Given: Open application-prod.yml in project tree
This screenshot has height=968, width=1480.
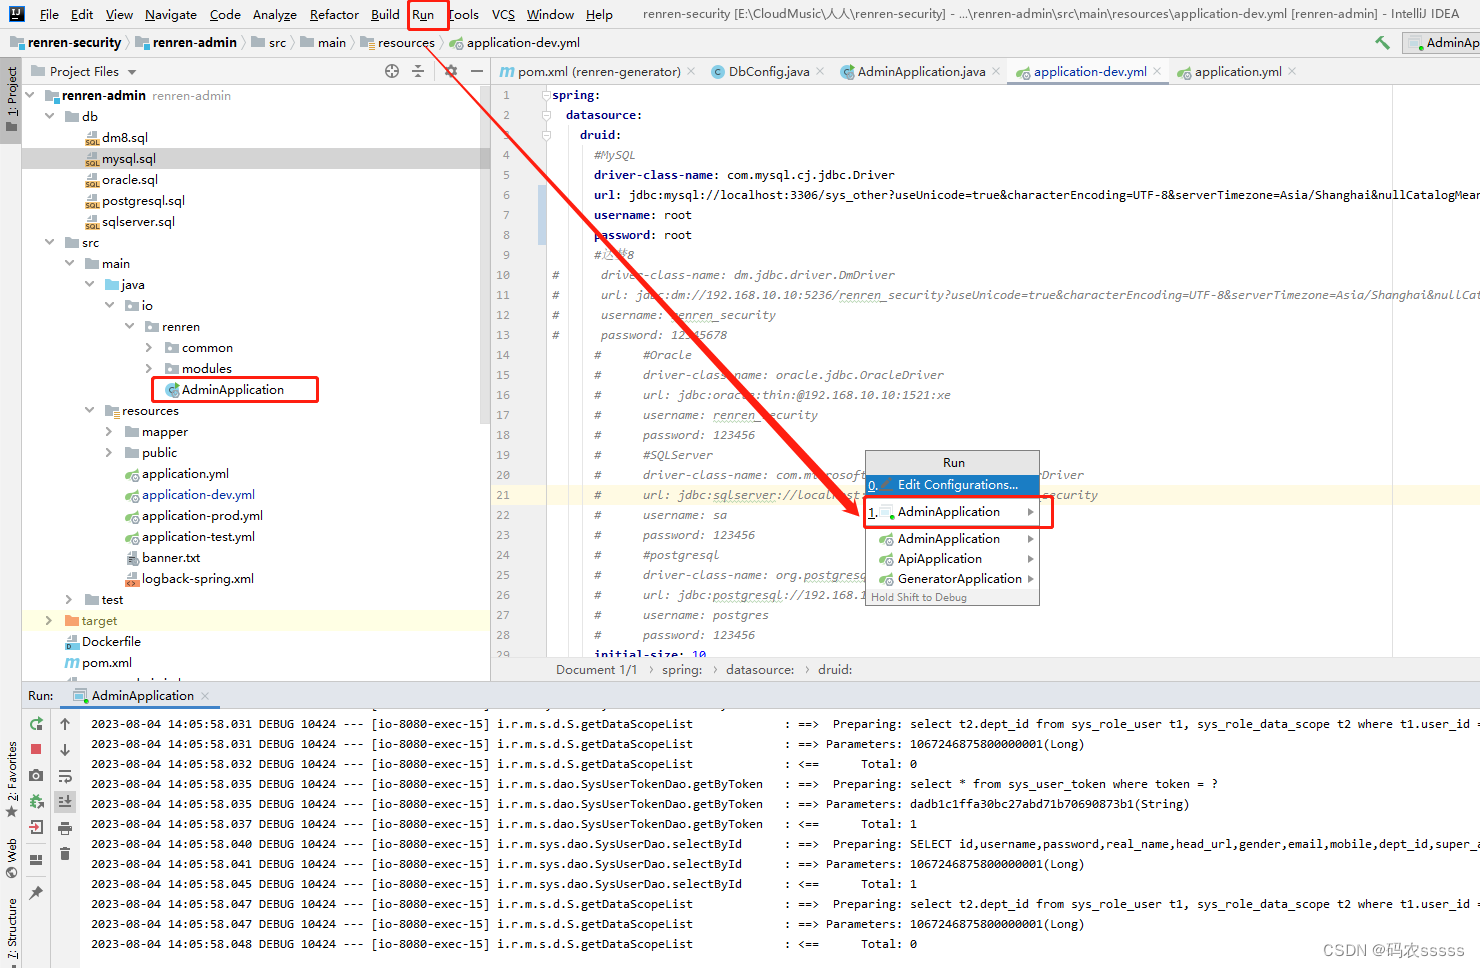Looking at the screenshot, I should pos(202,515).
